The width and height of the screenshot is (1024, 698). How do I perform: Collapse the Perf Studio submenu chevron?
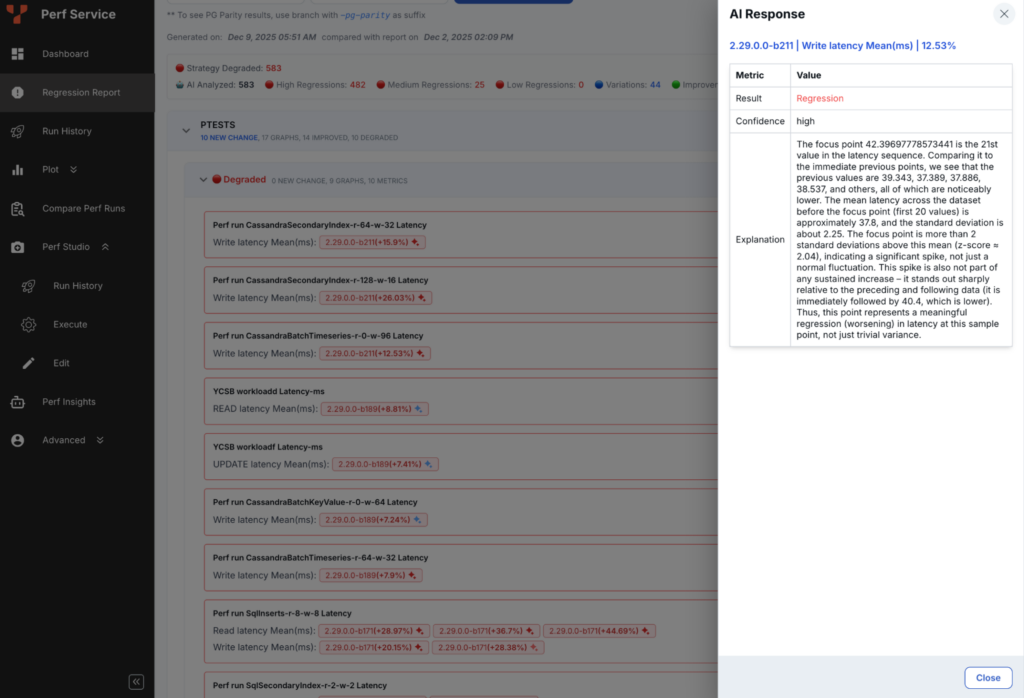106,247
